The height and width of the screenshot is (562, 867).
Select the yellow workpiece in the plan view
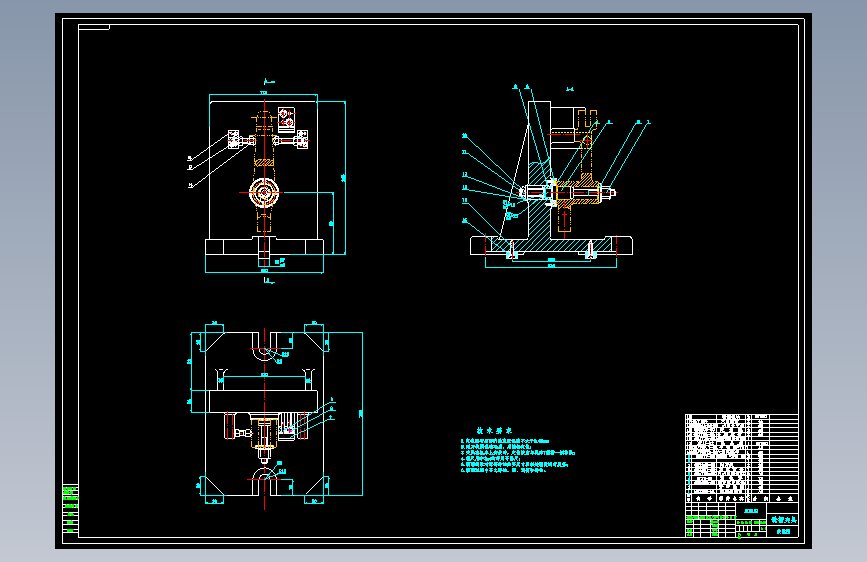(264, 433)
